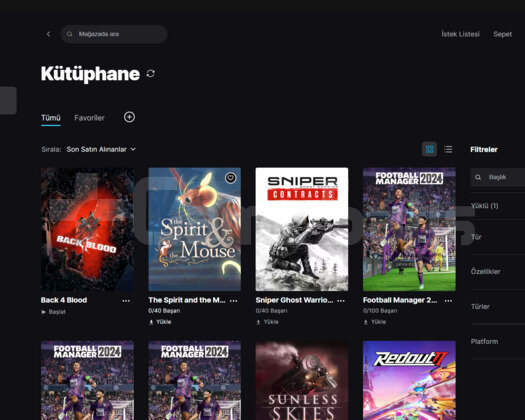Open more options for Back 4 Blood
Viewport: 525px width, 420px height.
click(x=126, y=301)
